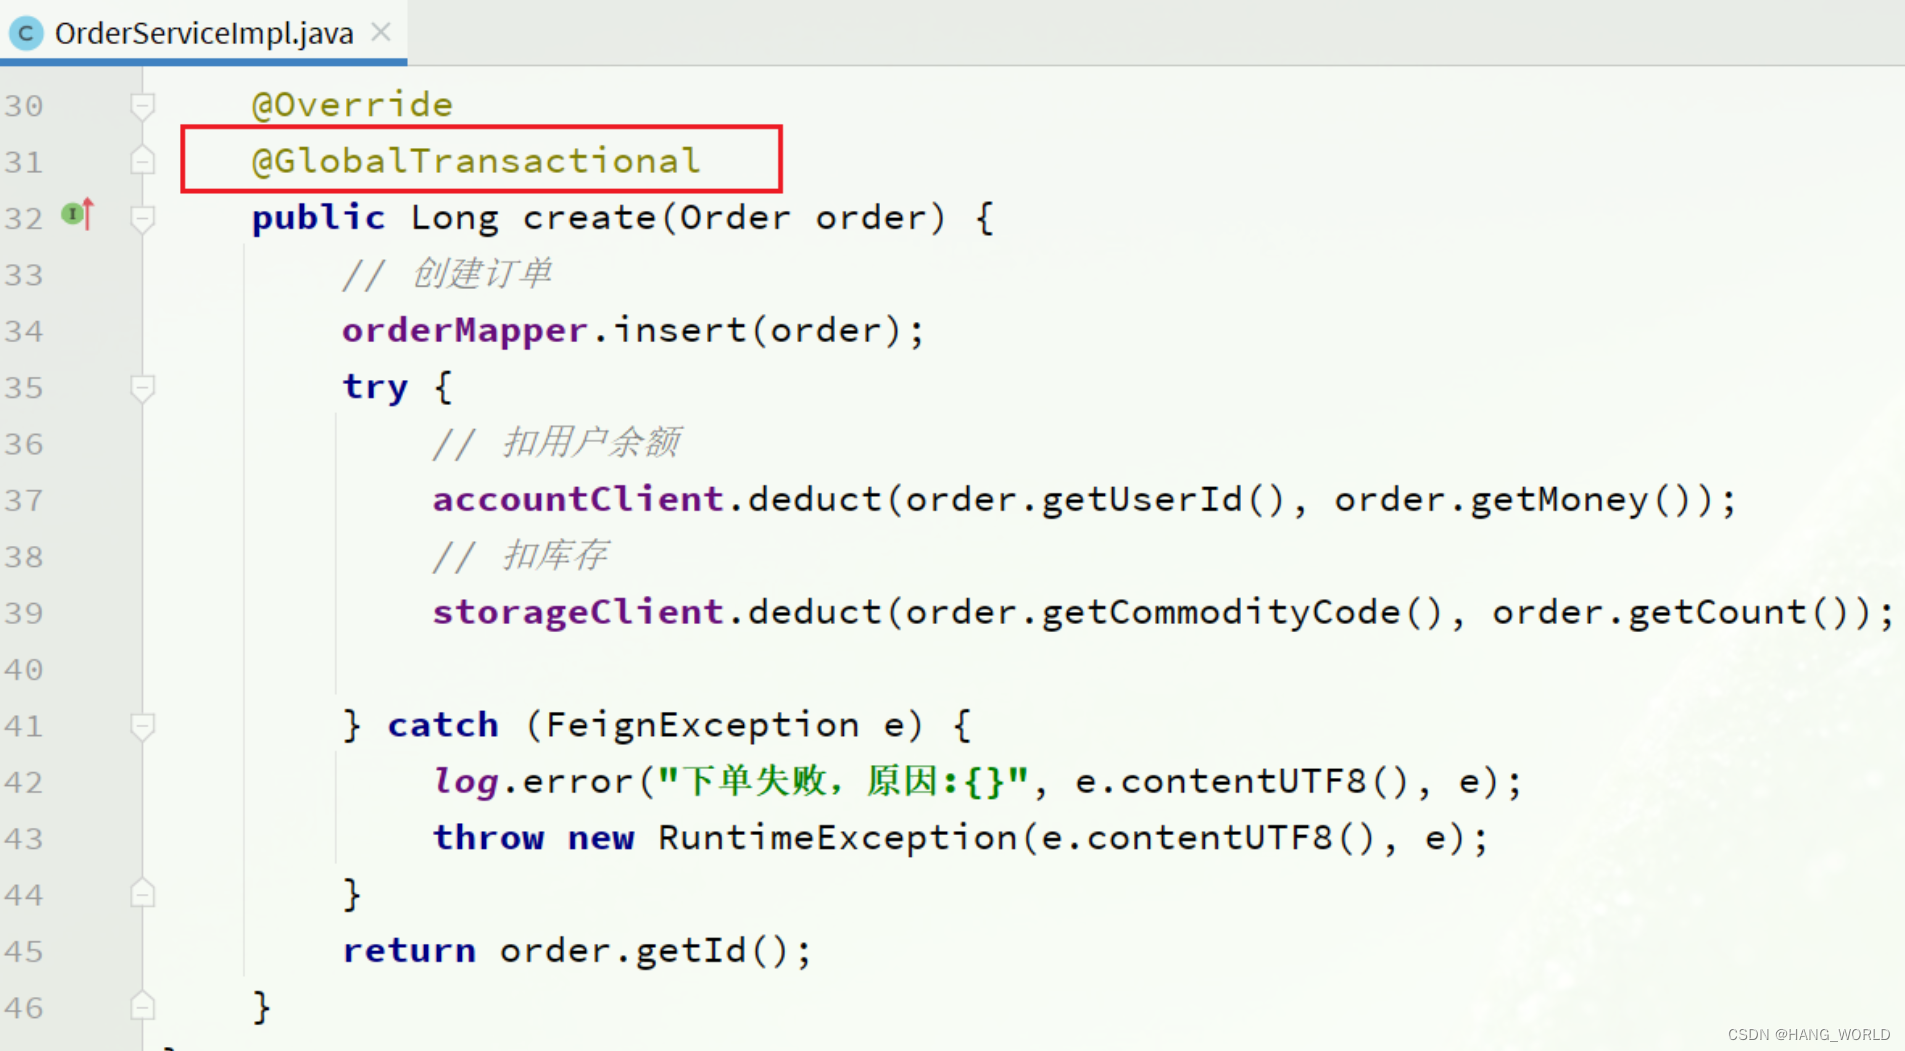This screenshot has height=1051, width=1905.
Task: Click 'getCount()' on line 39
Action: (x=1738, y=612)
